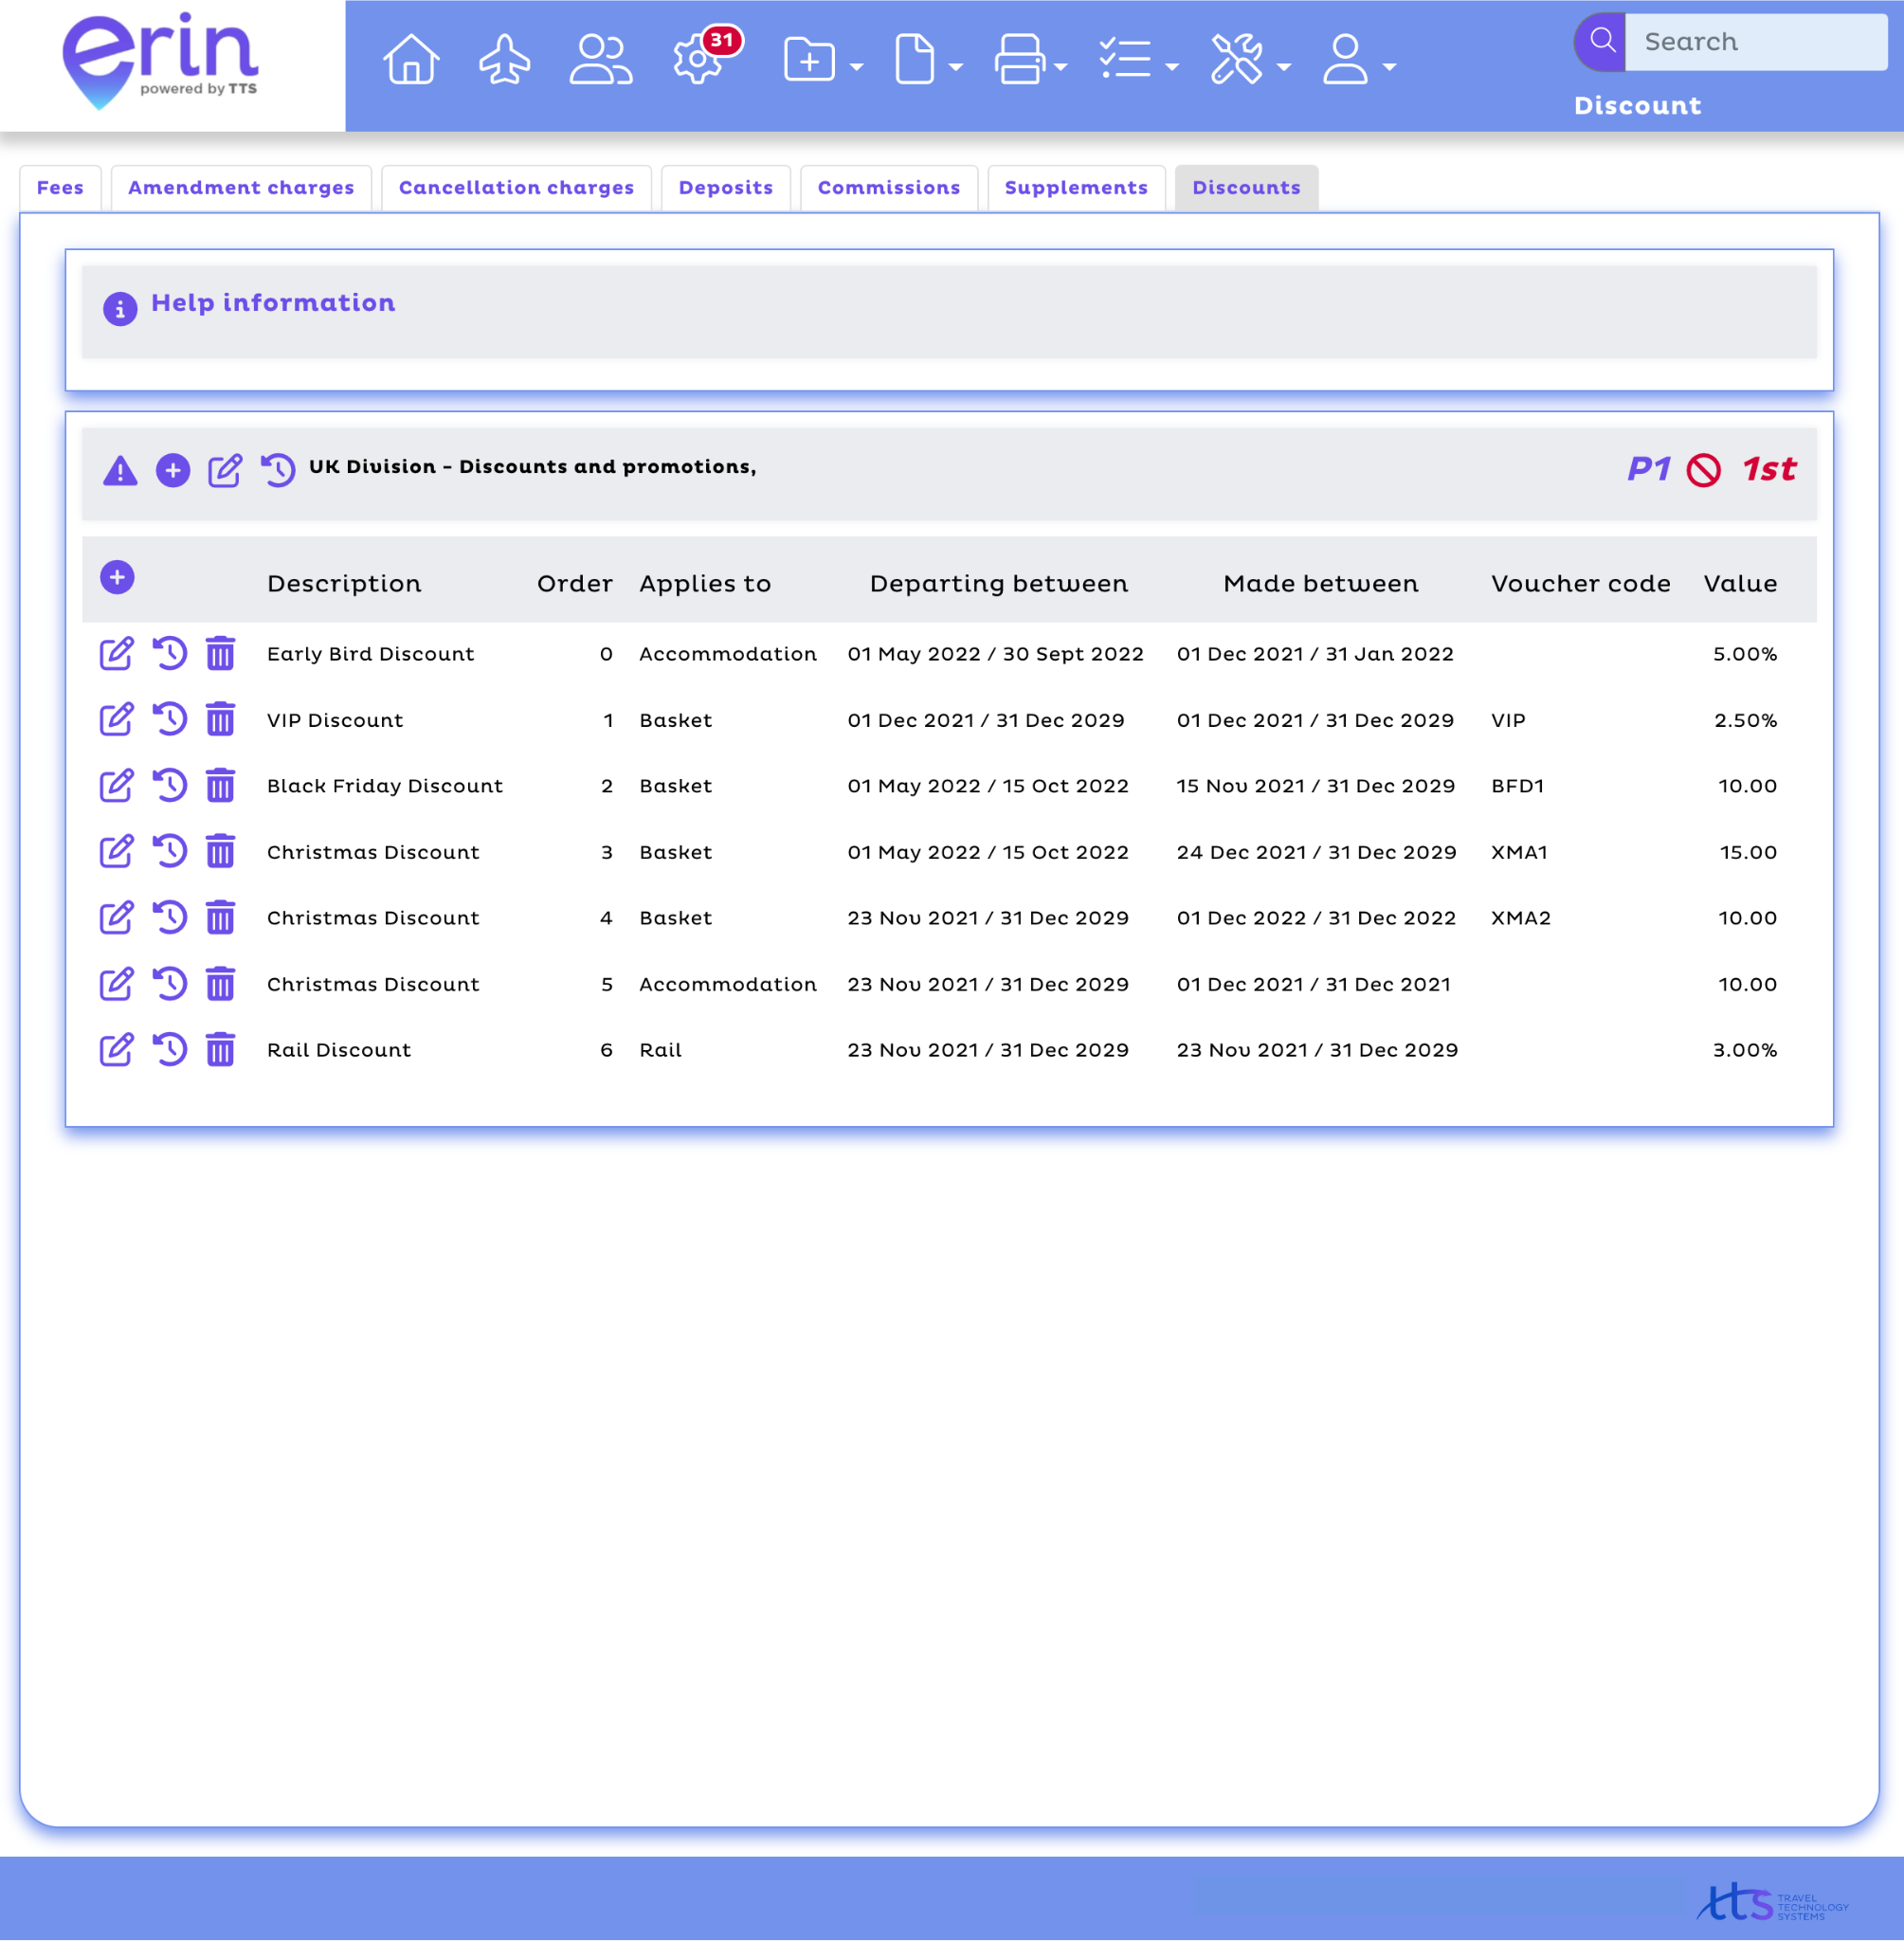Click warning triangle in UK Division header
Image resolution: width=1904 pixels, height=1941 pixels.
120,470
